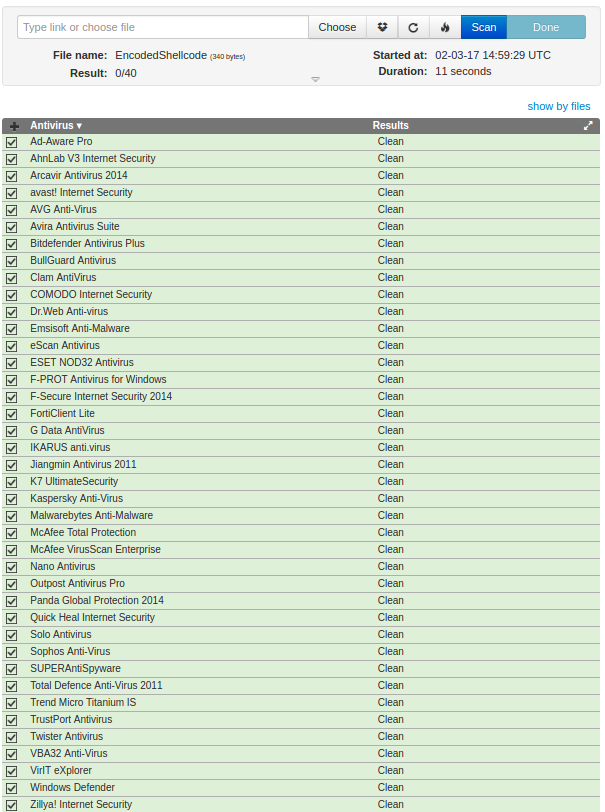605x812 pixels.
Task: Uncheck the FortiClient Lite checkbox
Action: 12,414
